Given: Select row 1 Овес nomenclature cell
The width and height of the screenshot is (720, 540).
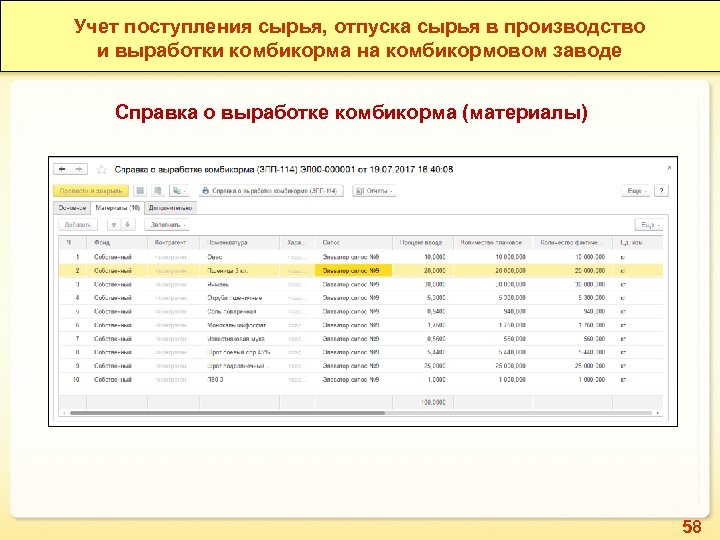Looking at the screenshot, I should point(239,257).
